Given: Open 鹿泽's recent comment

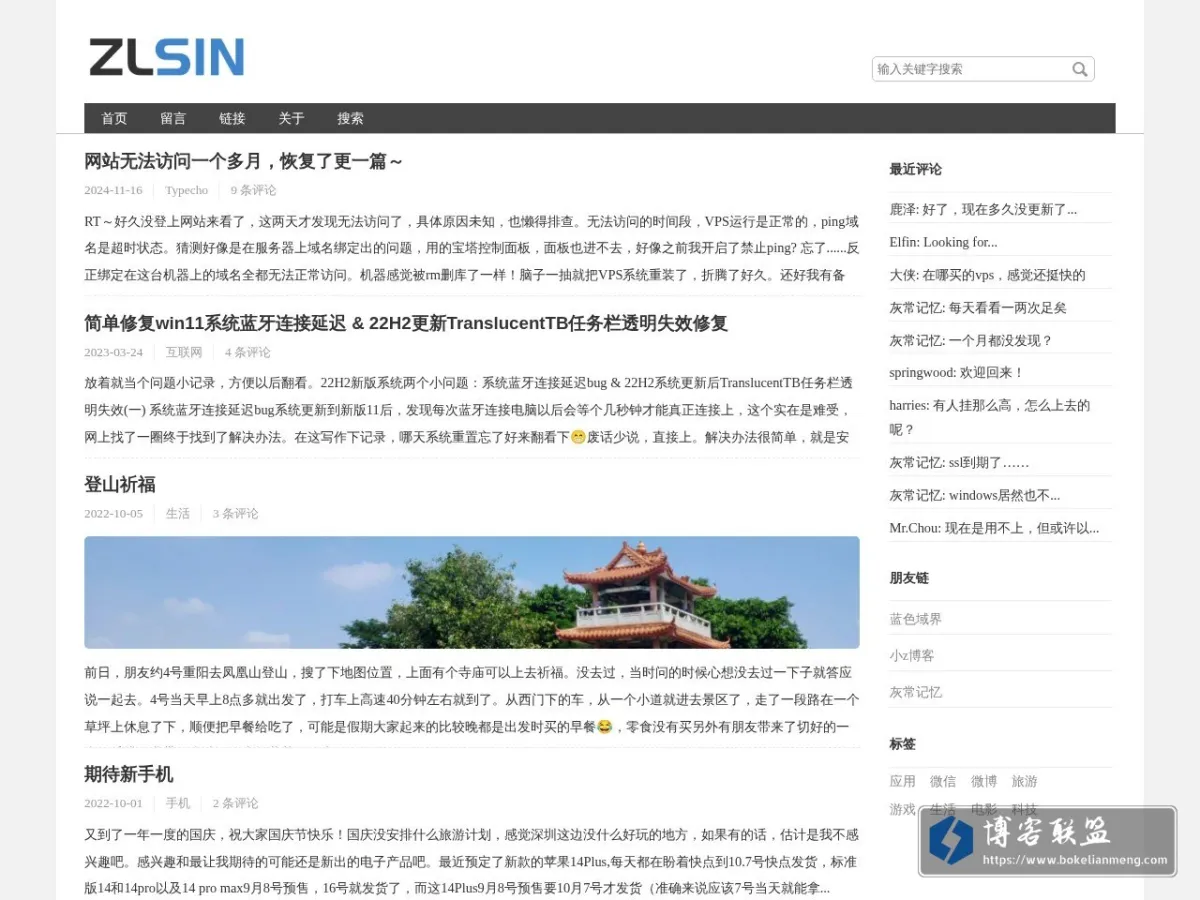Looking at the screenshot, I should 983,209.
